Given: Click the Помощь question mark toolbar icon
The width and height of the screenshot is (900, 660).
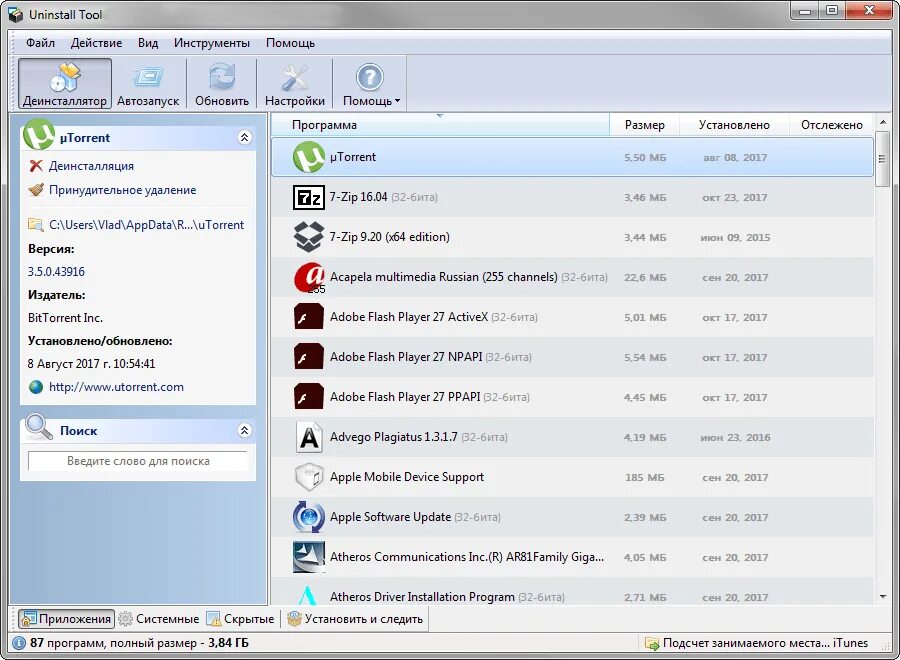Looking at the screenshot, I should coord(369,77).
